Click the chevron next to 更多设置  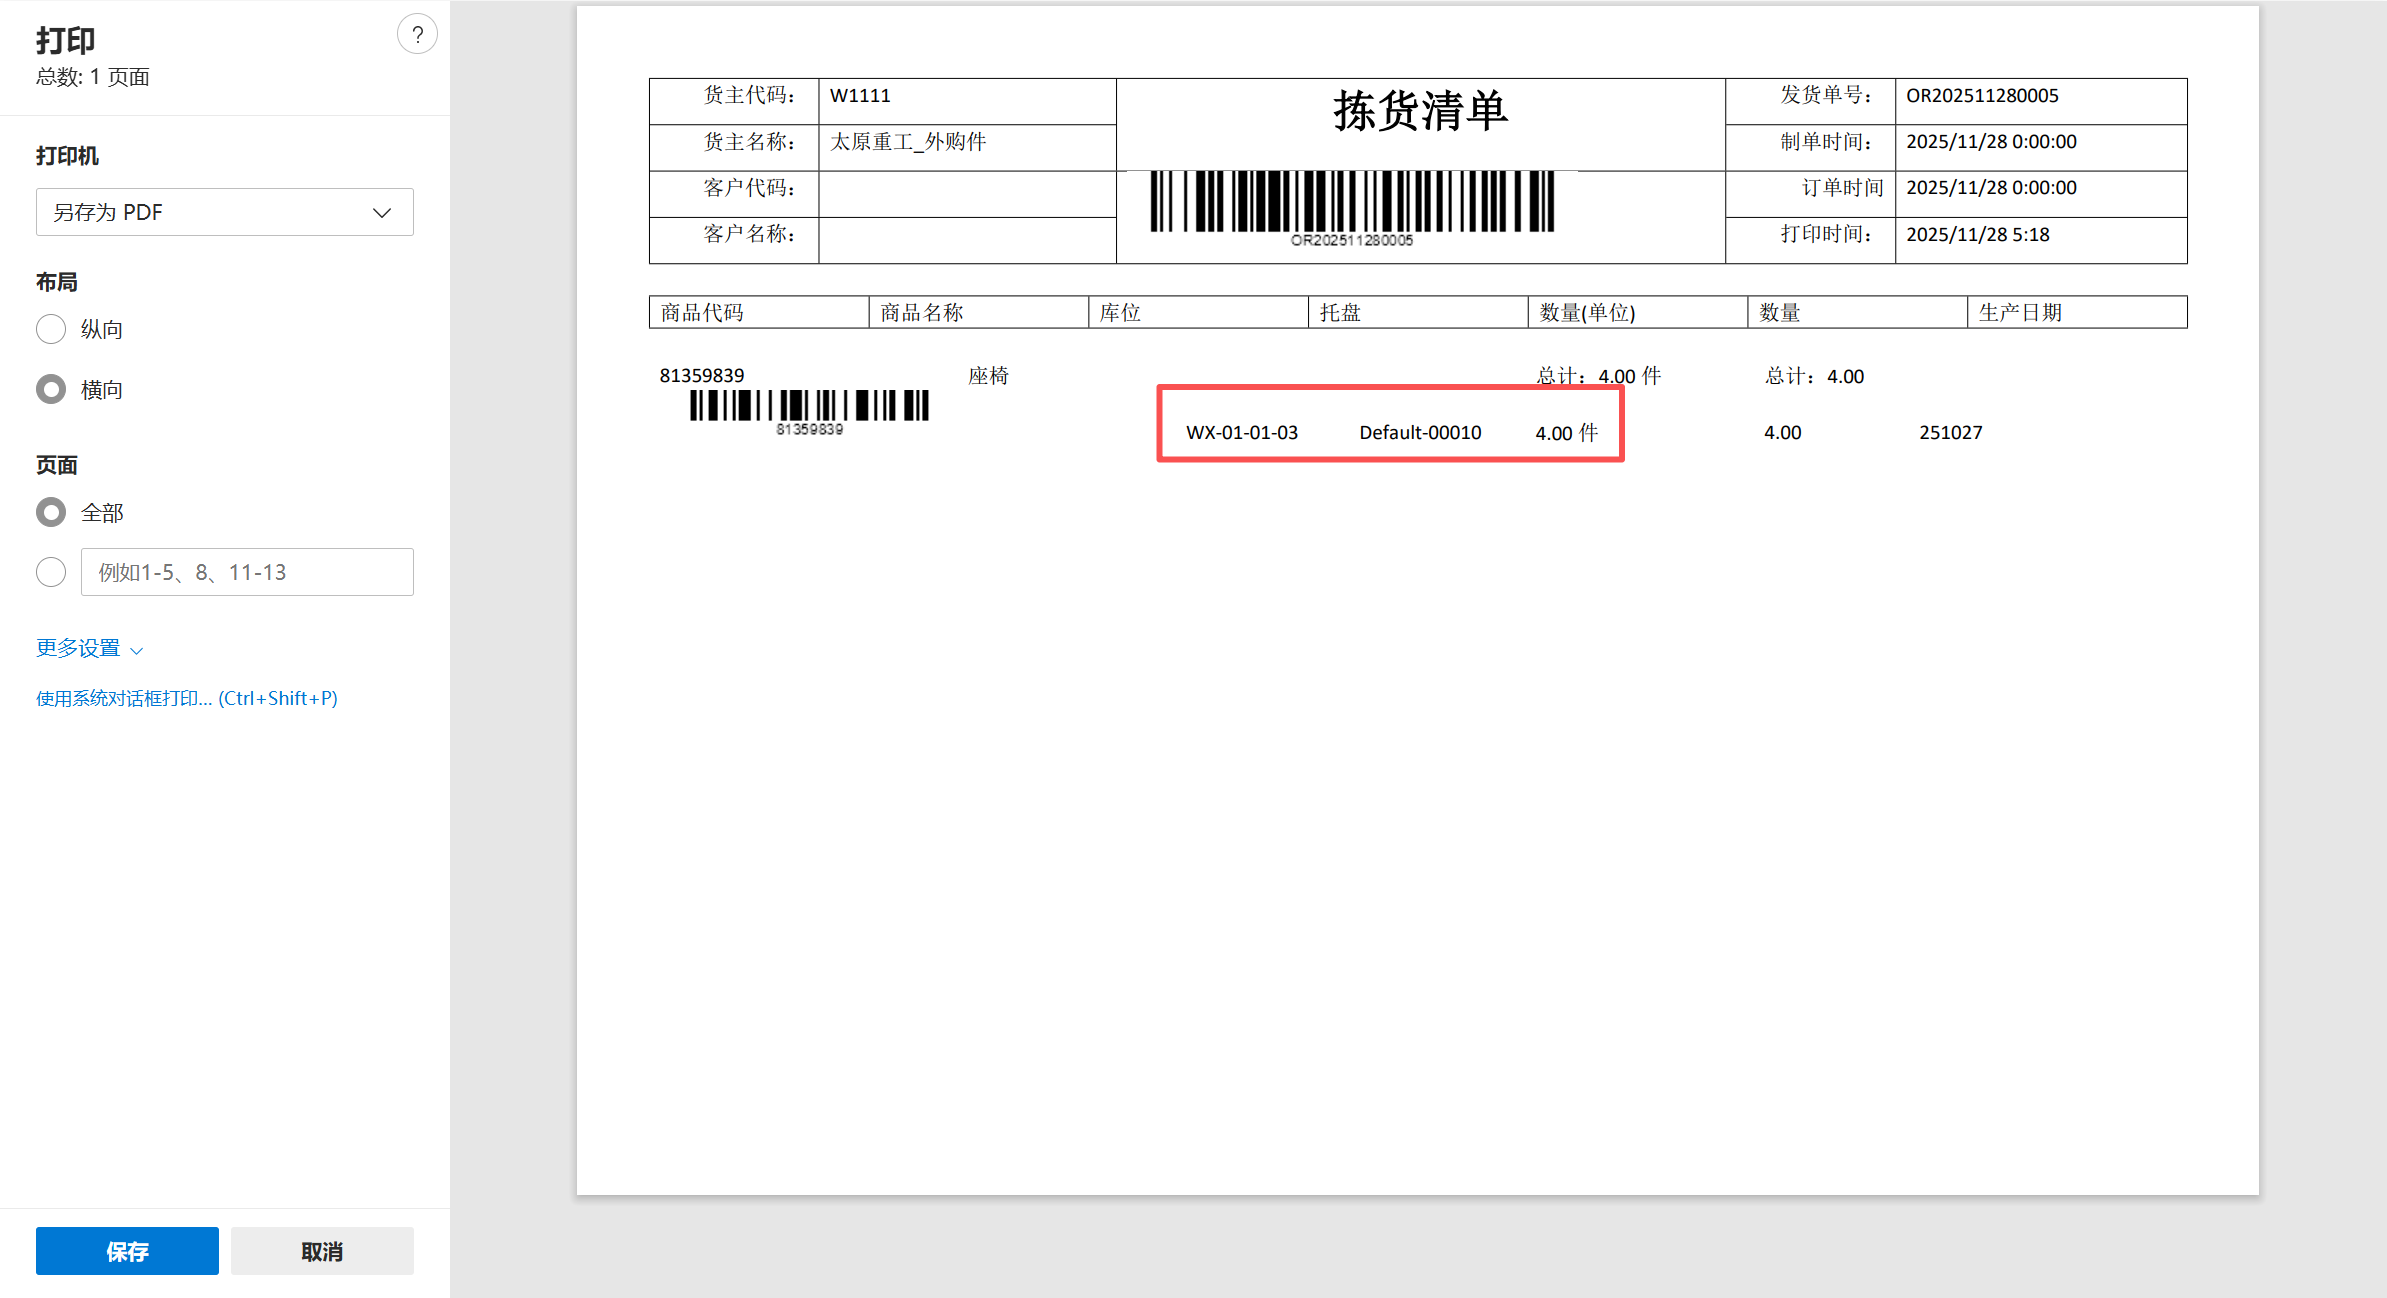[137, 650]
